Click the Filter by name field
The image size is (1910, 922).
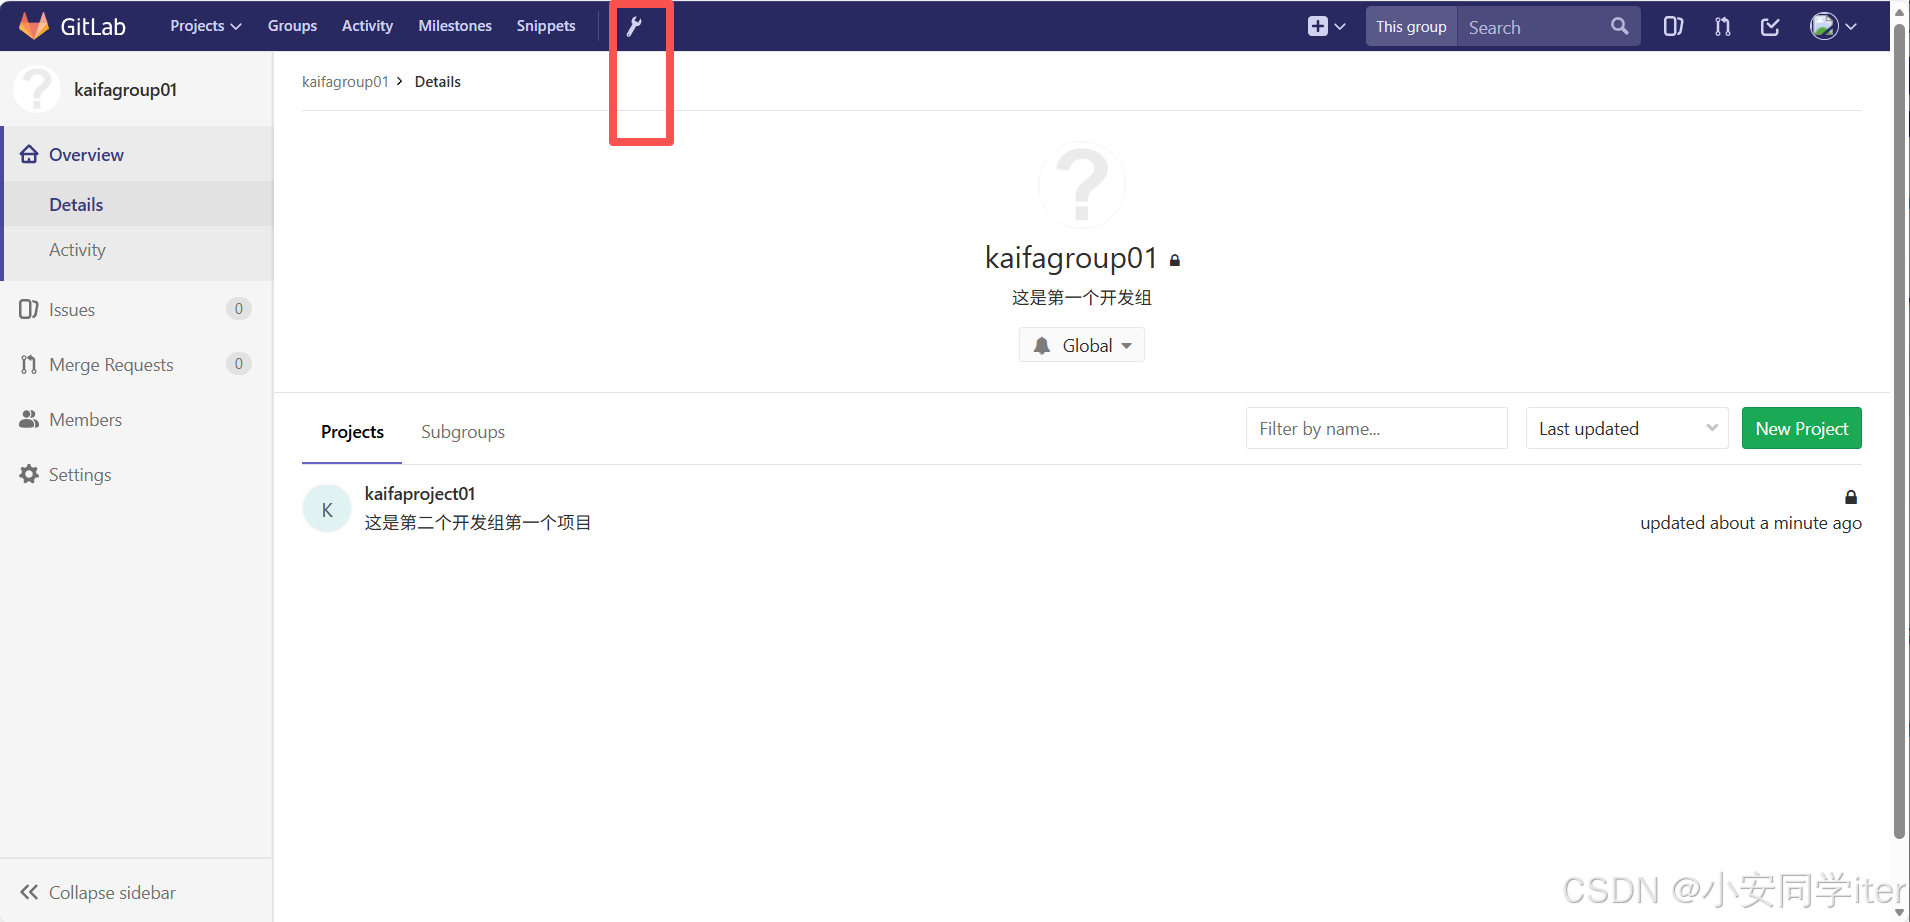point(1376,429)
